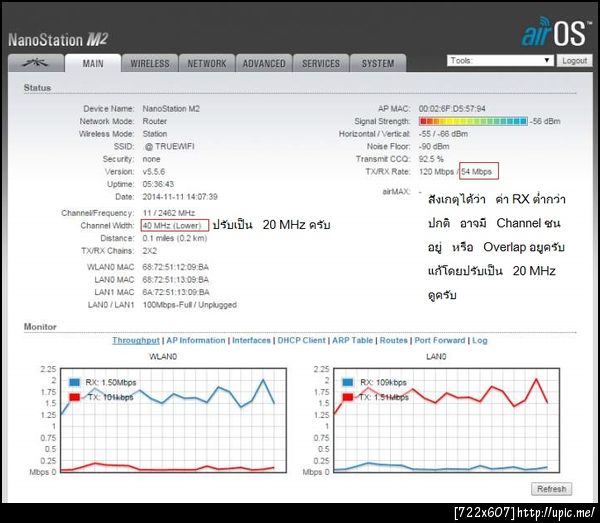Show the Interfaces monitor

tap(251, 341)
